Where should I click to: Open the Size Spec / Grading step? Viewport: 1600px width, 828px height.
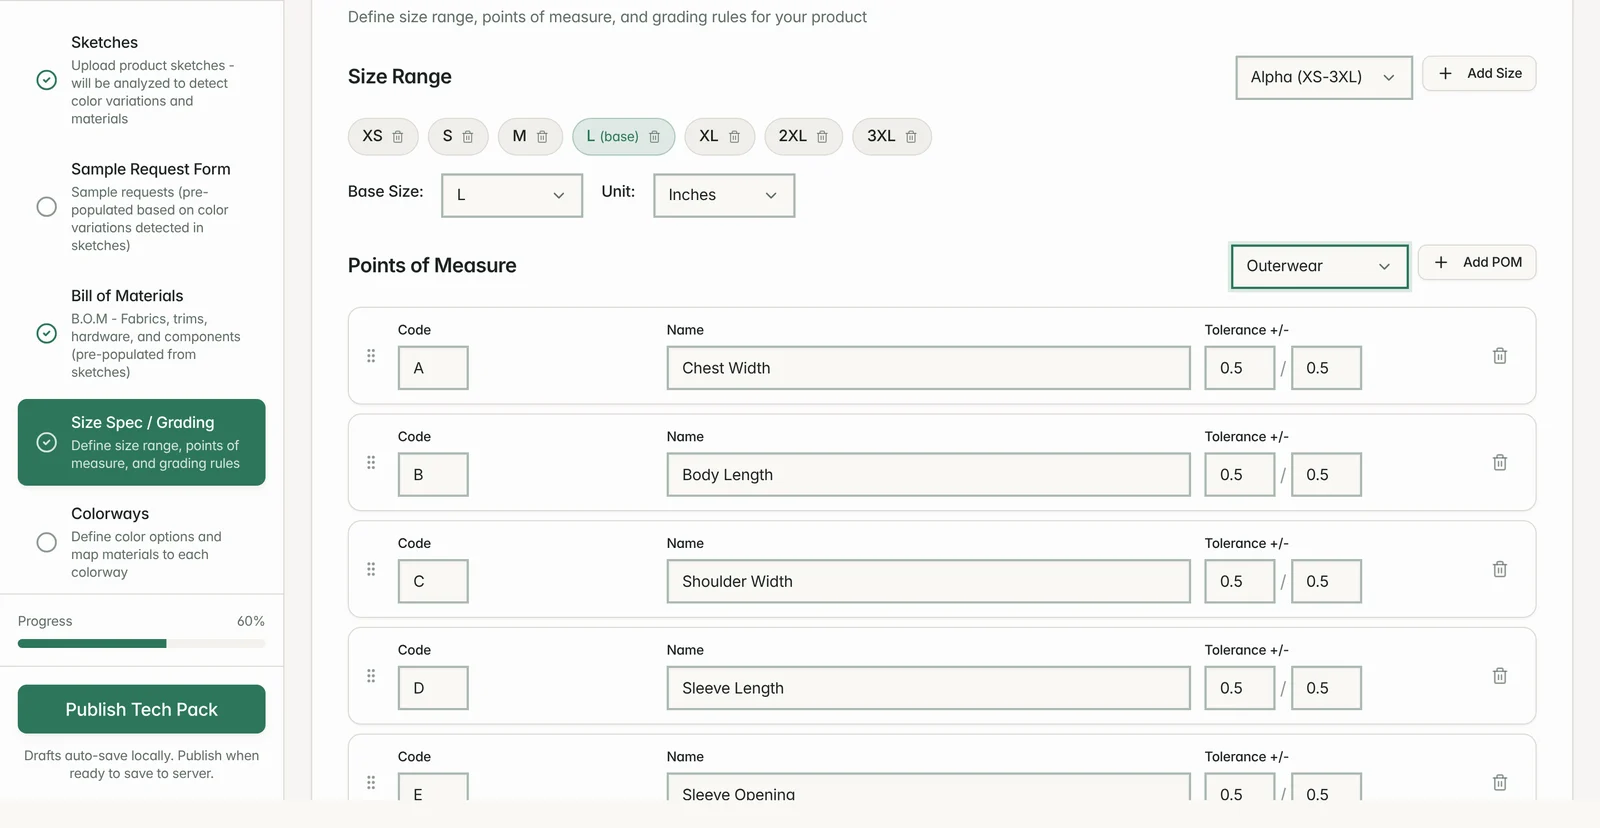(142, 442)
